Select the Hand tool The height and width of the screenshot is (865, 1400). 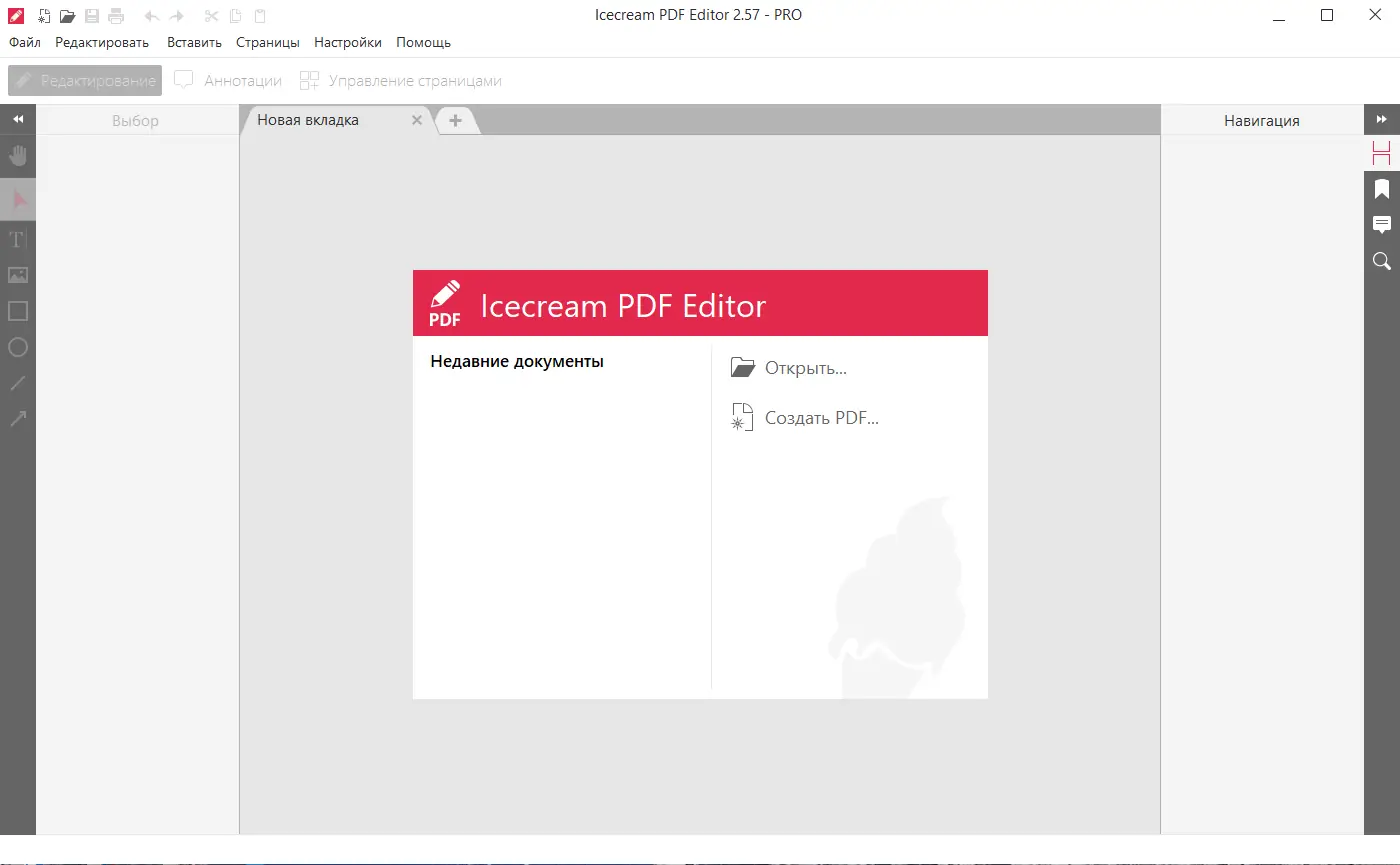click(x=18, y=156)
